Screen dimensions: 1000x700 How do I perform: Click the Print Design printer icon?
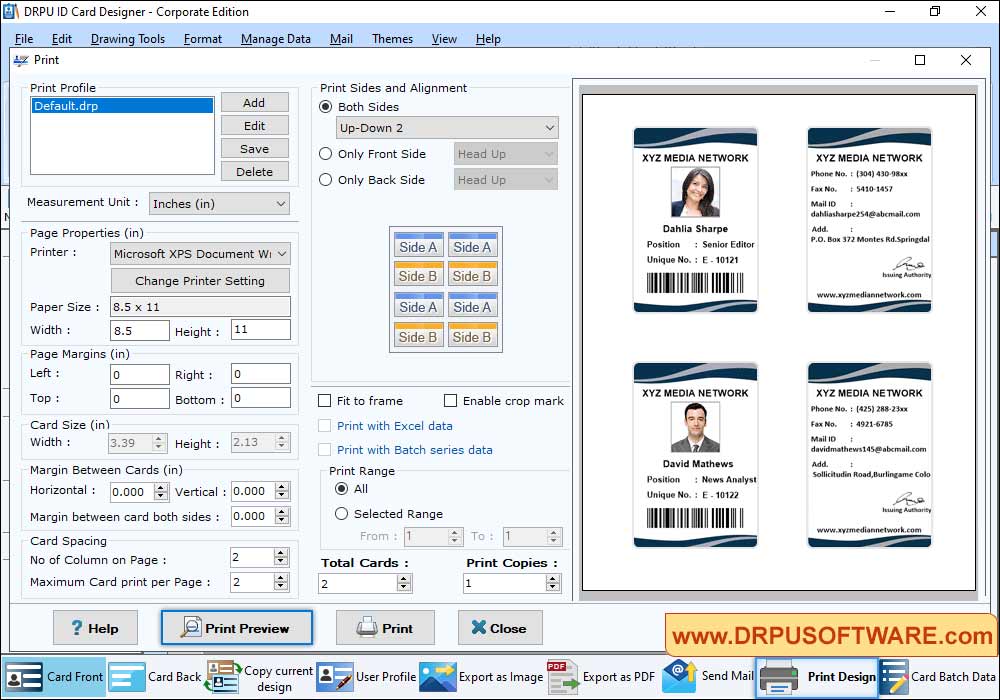[x=779, y=678]
